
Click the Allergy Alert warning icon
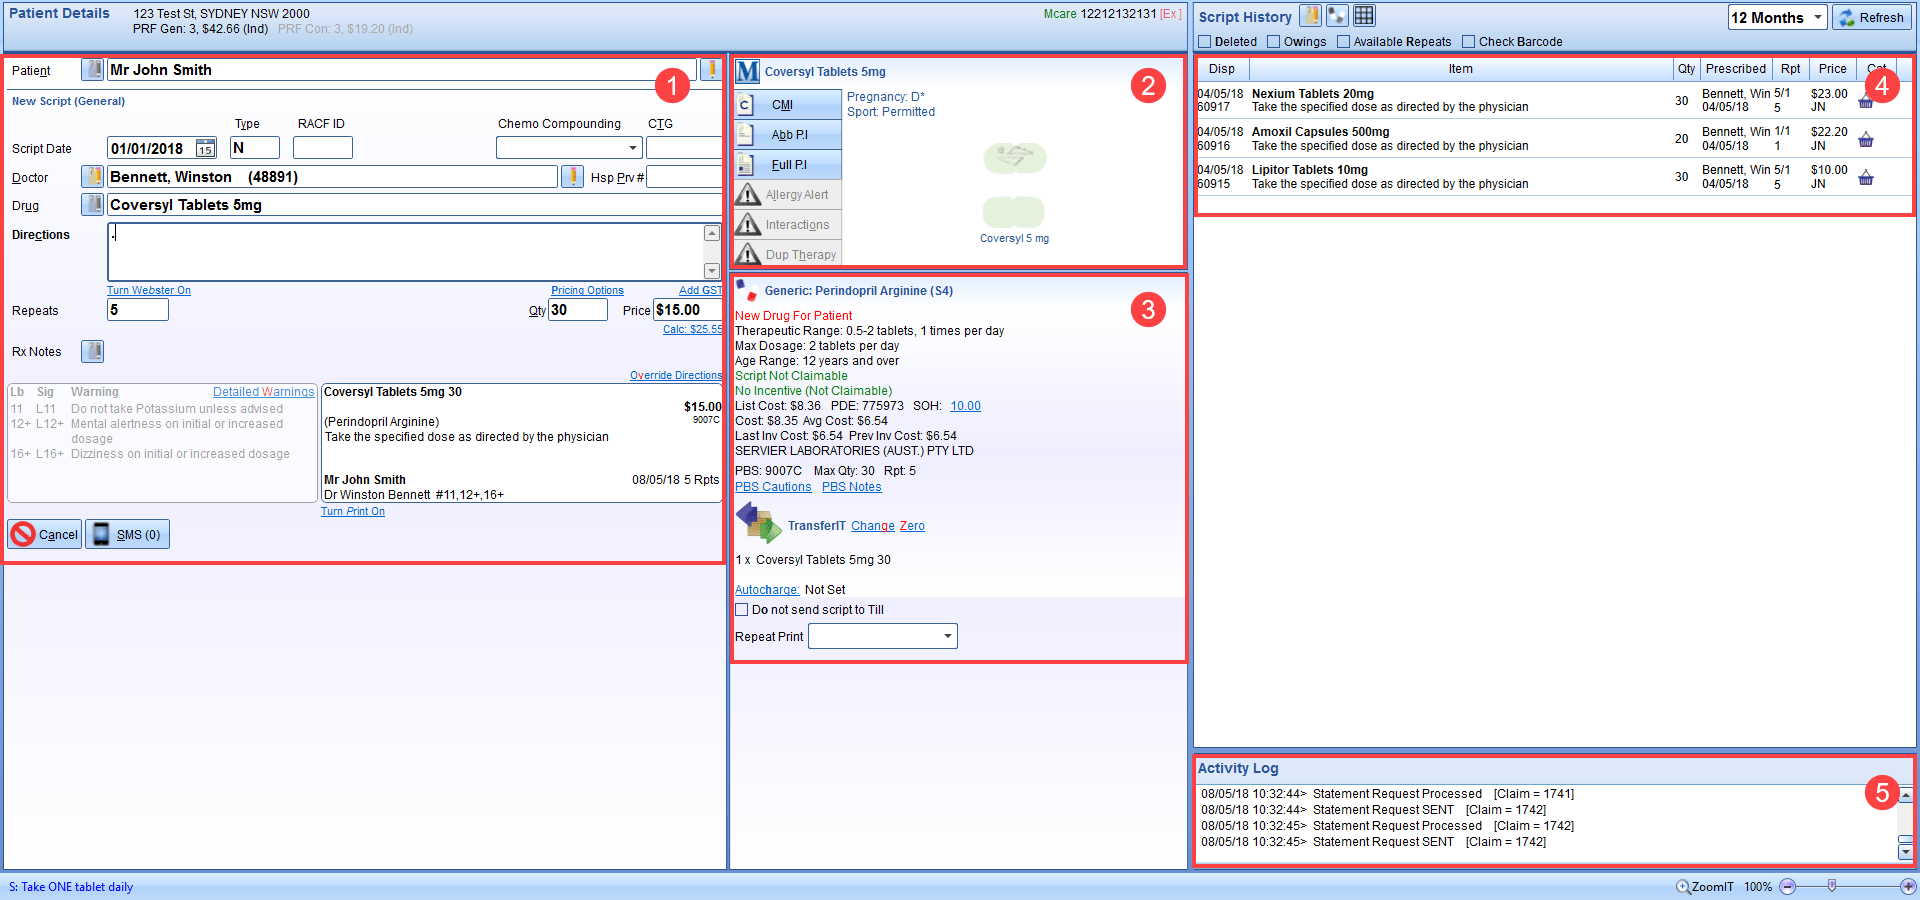pos(787,194)
